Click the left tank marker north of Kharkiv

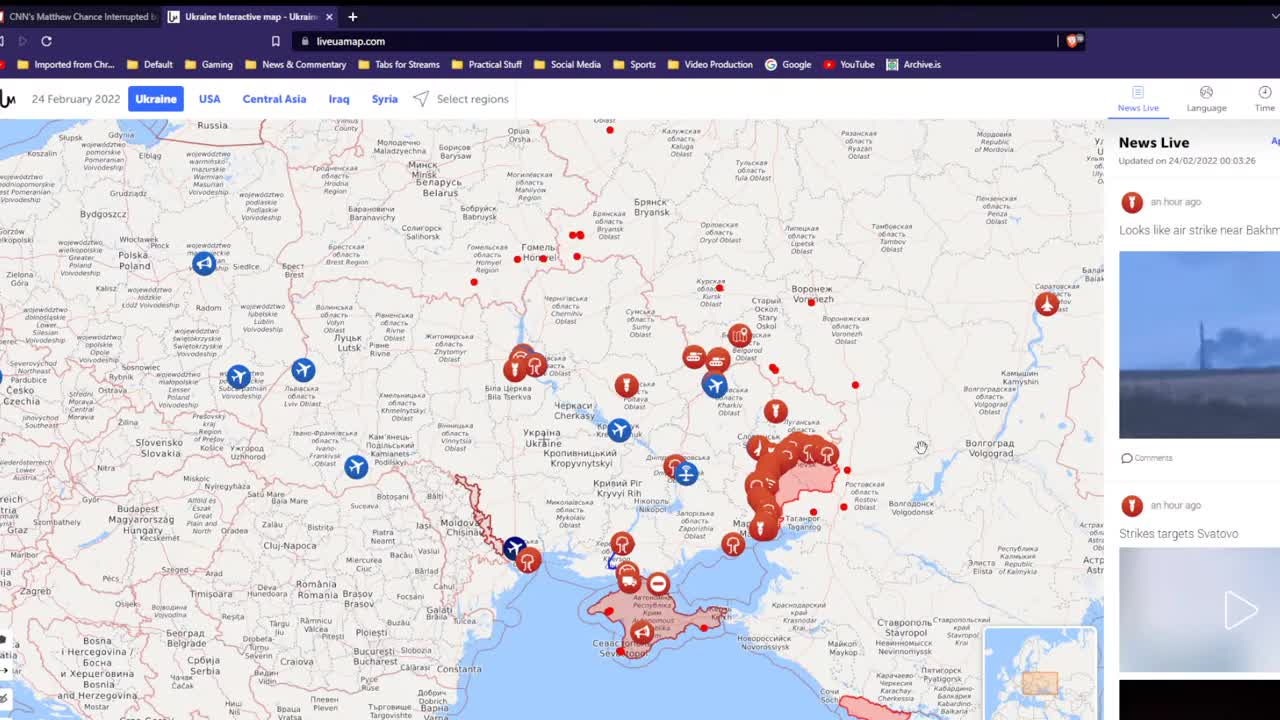pyautogui.click(x=695, y=356)
